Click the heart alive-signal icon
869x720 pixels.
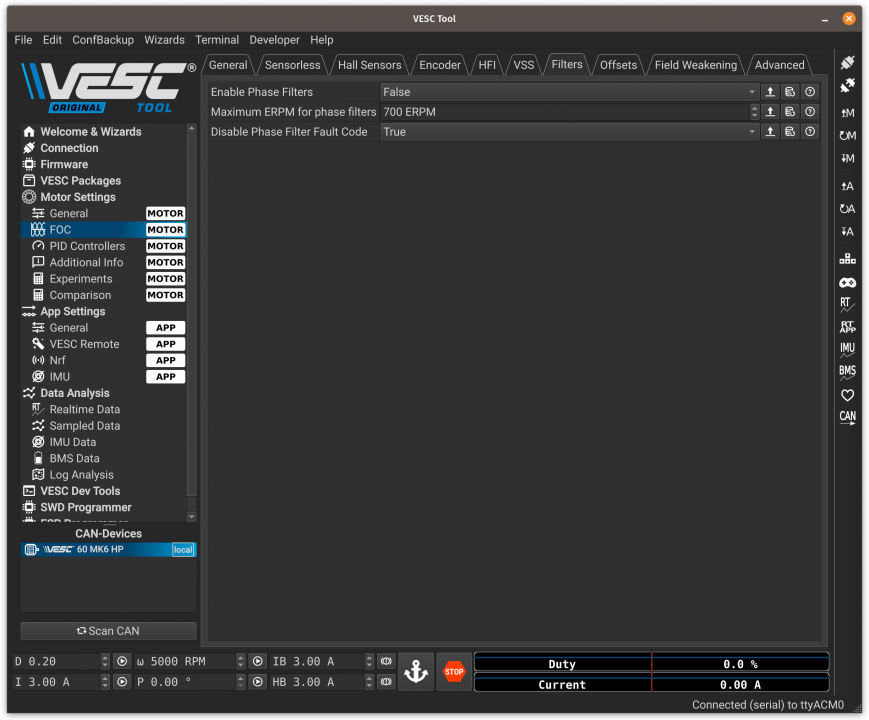[x=847, y=395]
